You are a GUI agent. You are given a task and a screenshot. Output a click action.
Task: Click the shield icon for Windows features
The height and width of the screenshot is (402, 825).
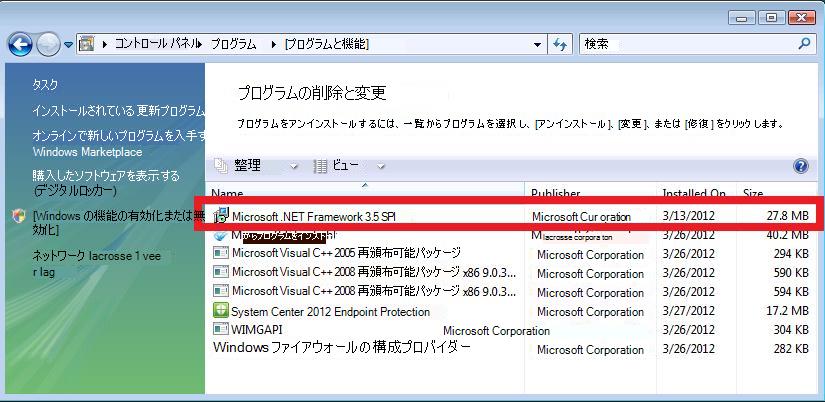pos(19,216)
